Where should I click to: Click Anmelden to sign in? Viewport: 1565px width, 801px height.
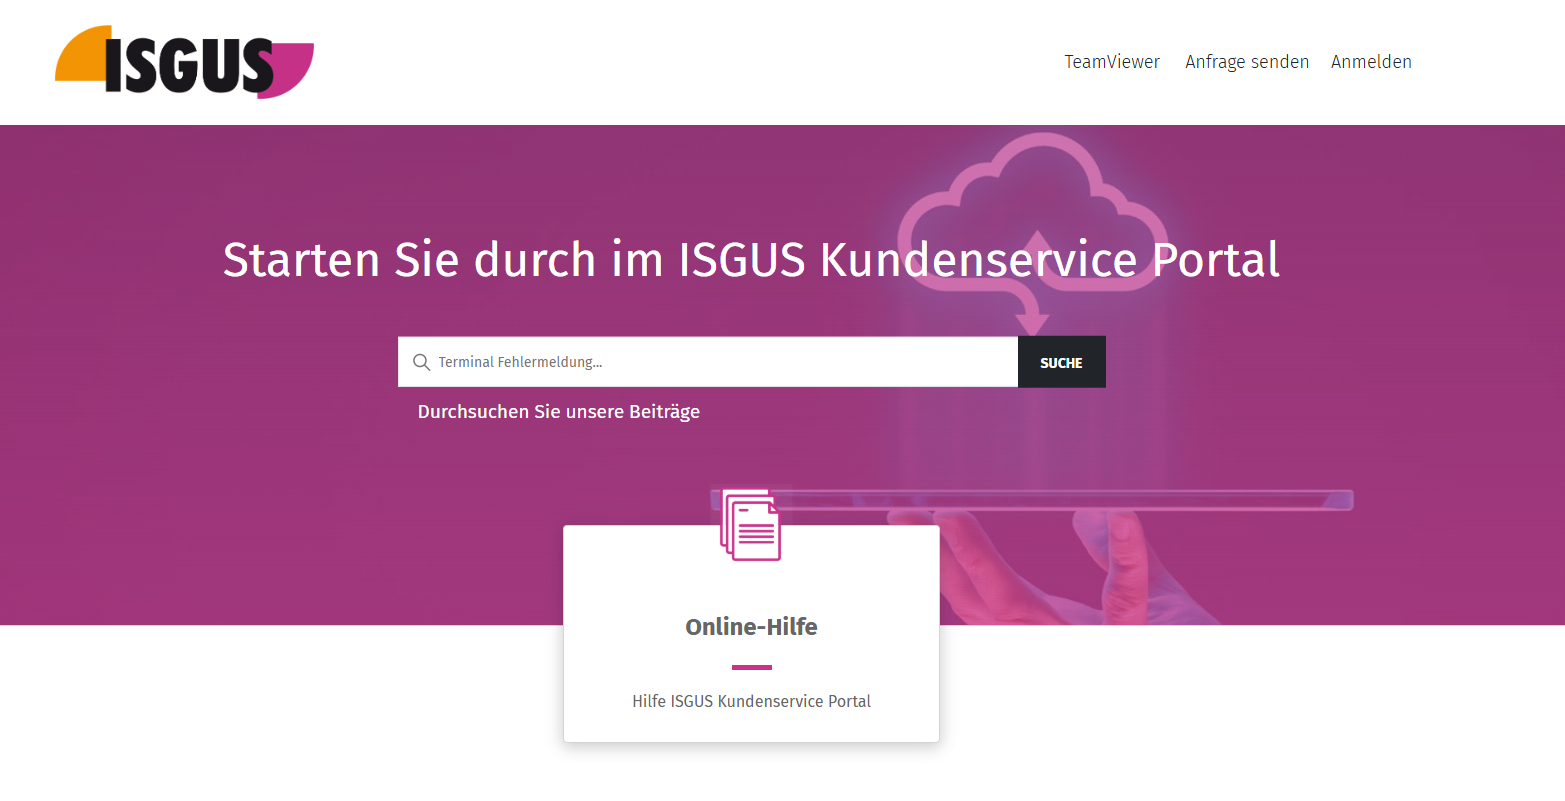point(1371,62)
